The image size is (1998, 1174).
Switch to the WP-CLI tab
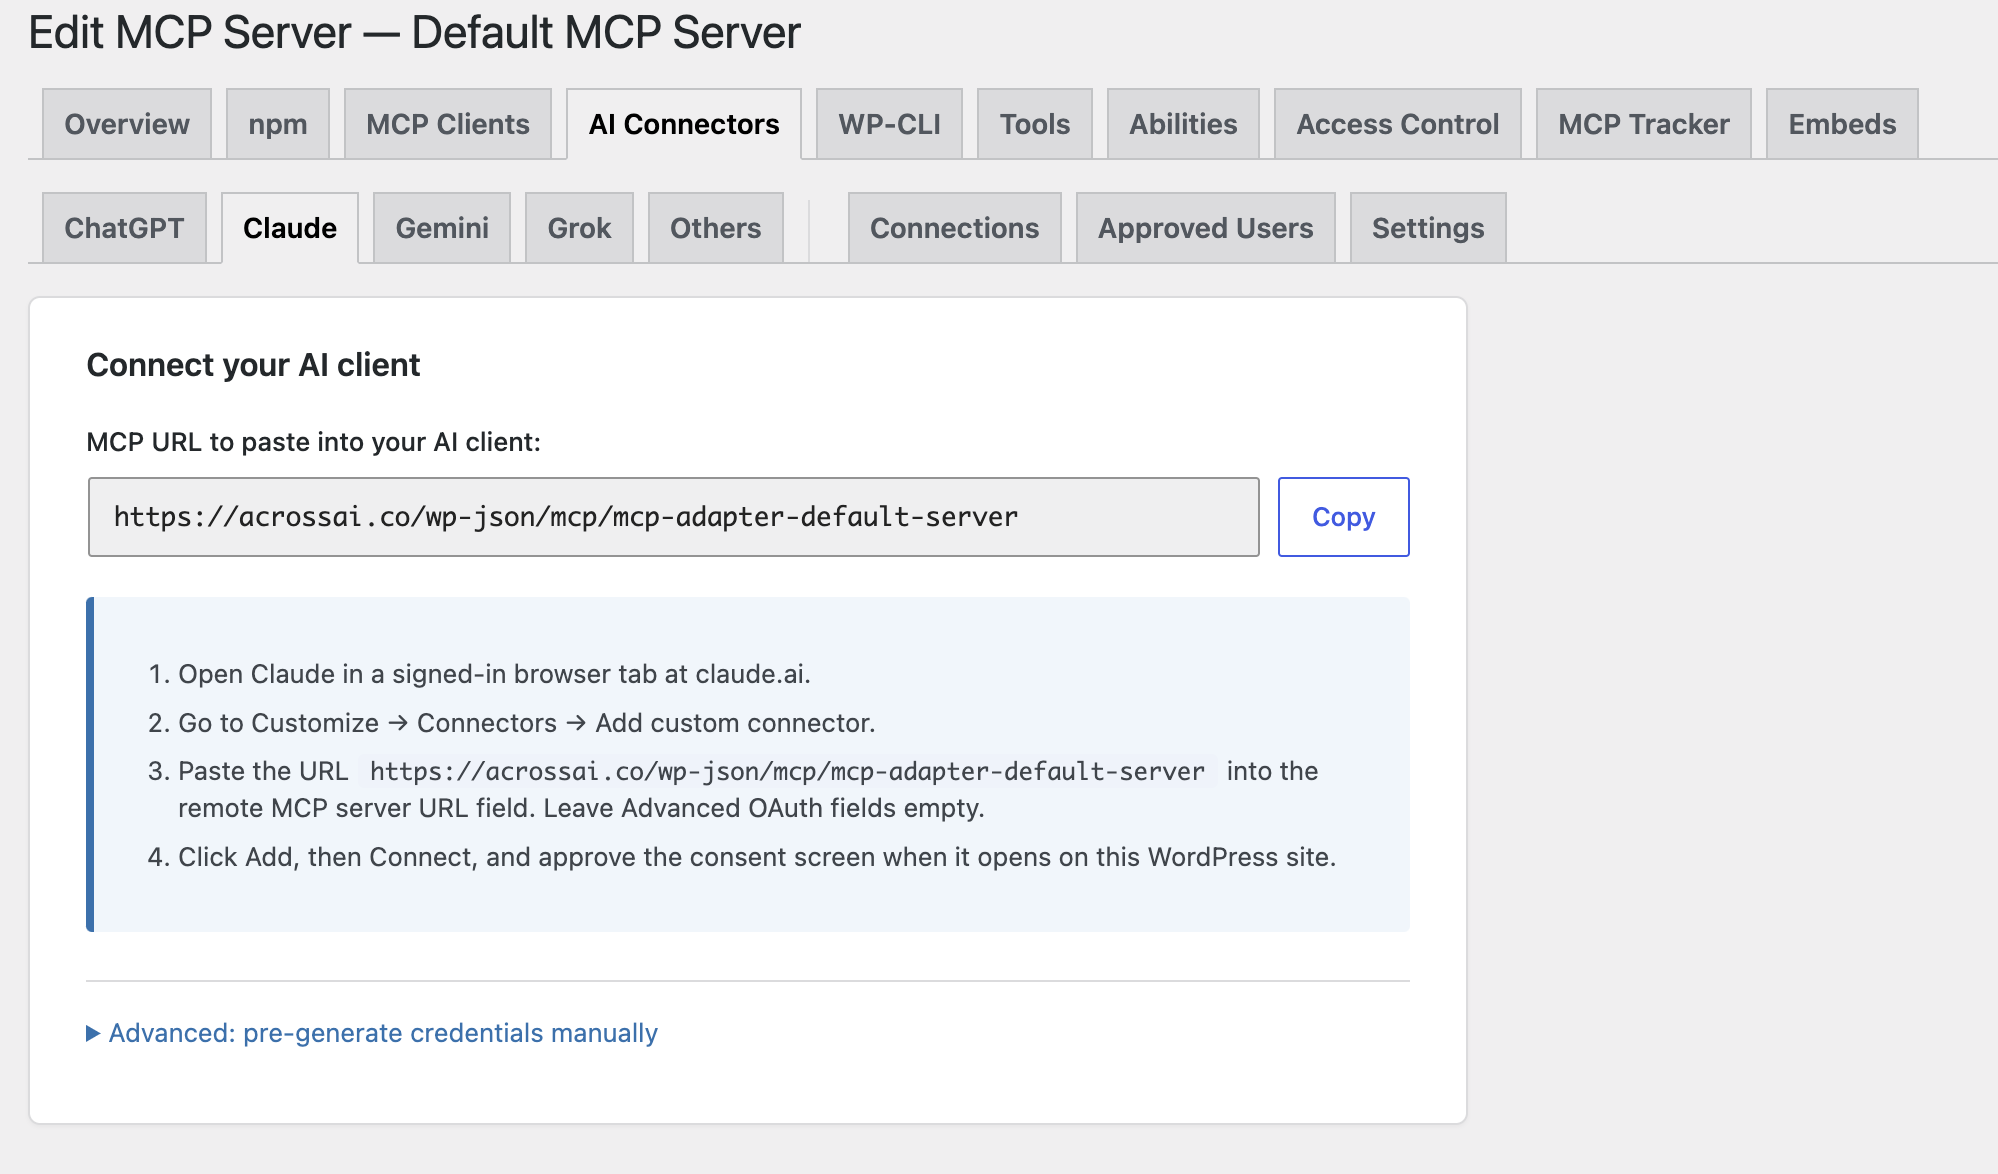coord(890,124)
